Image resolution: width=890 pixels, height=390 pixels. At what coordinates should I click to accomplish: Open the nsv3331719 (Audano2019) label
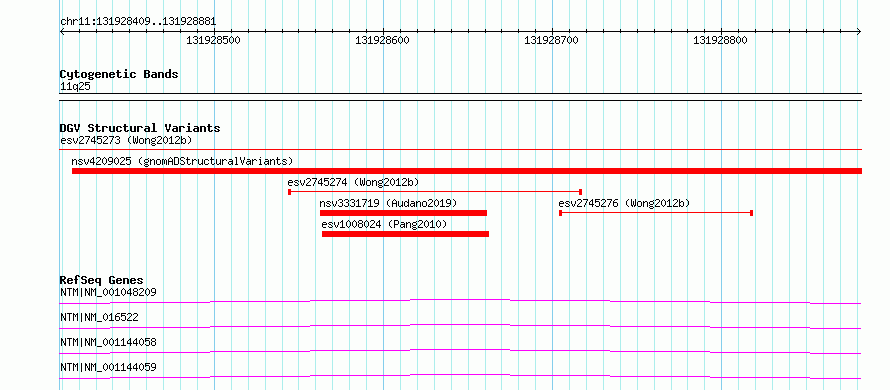pyautogui.click(x=388, y=203)
